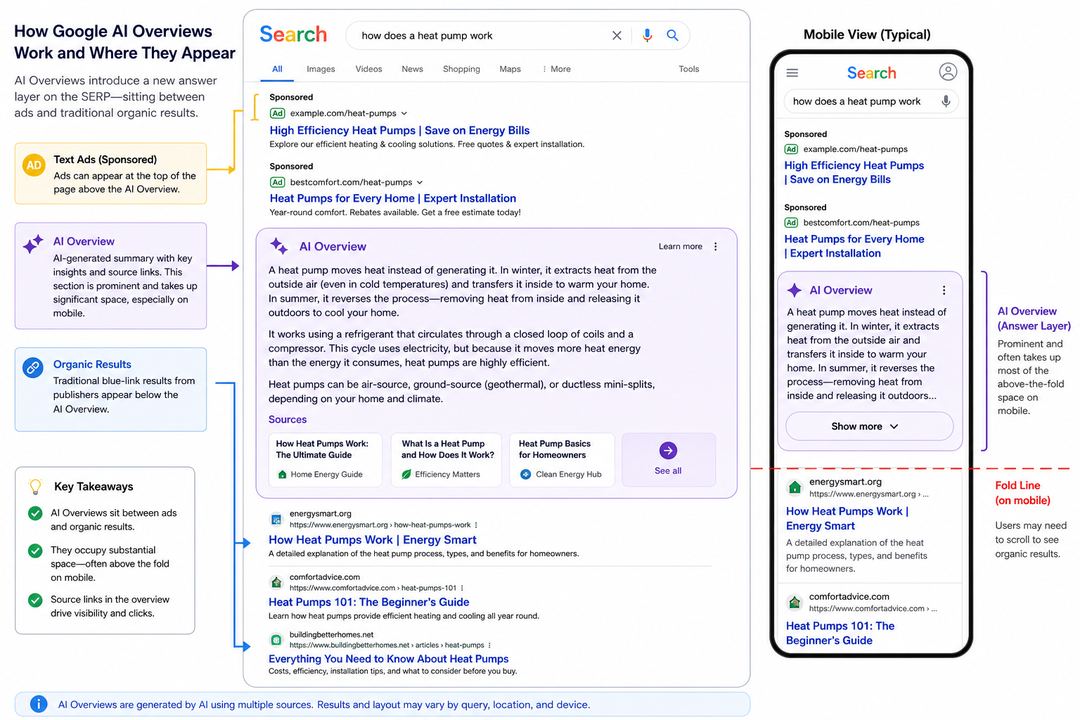
Task: Open mobile Heat Pumps for Every Home ad
Action: (854, 246)
